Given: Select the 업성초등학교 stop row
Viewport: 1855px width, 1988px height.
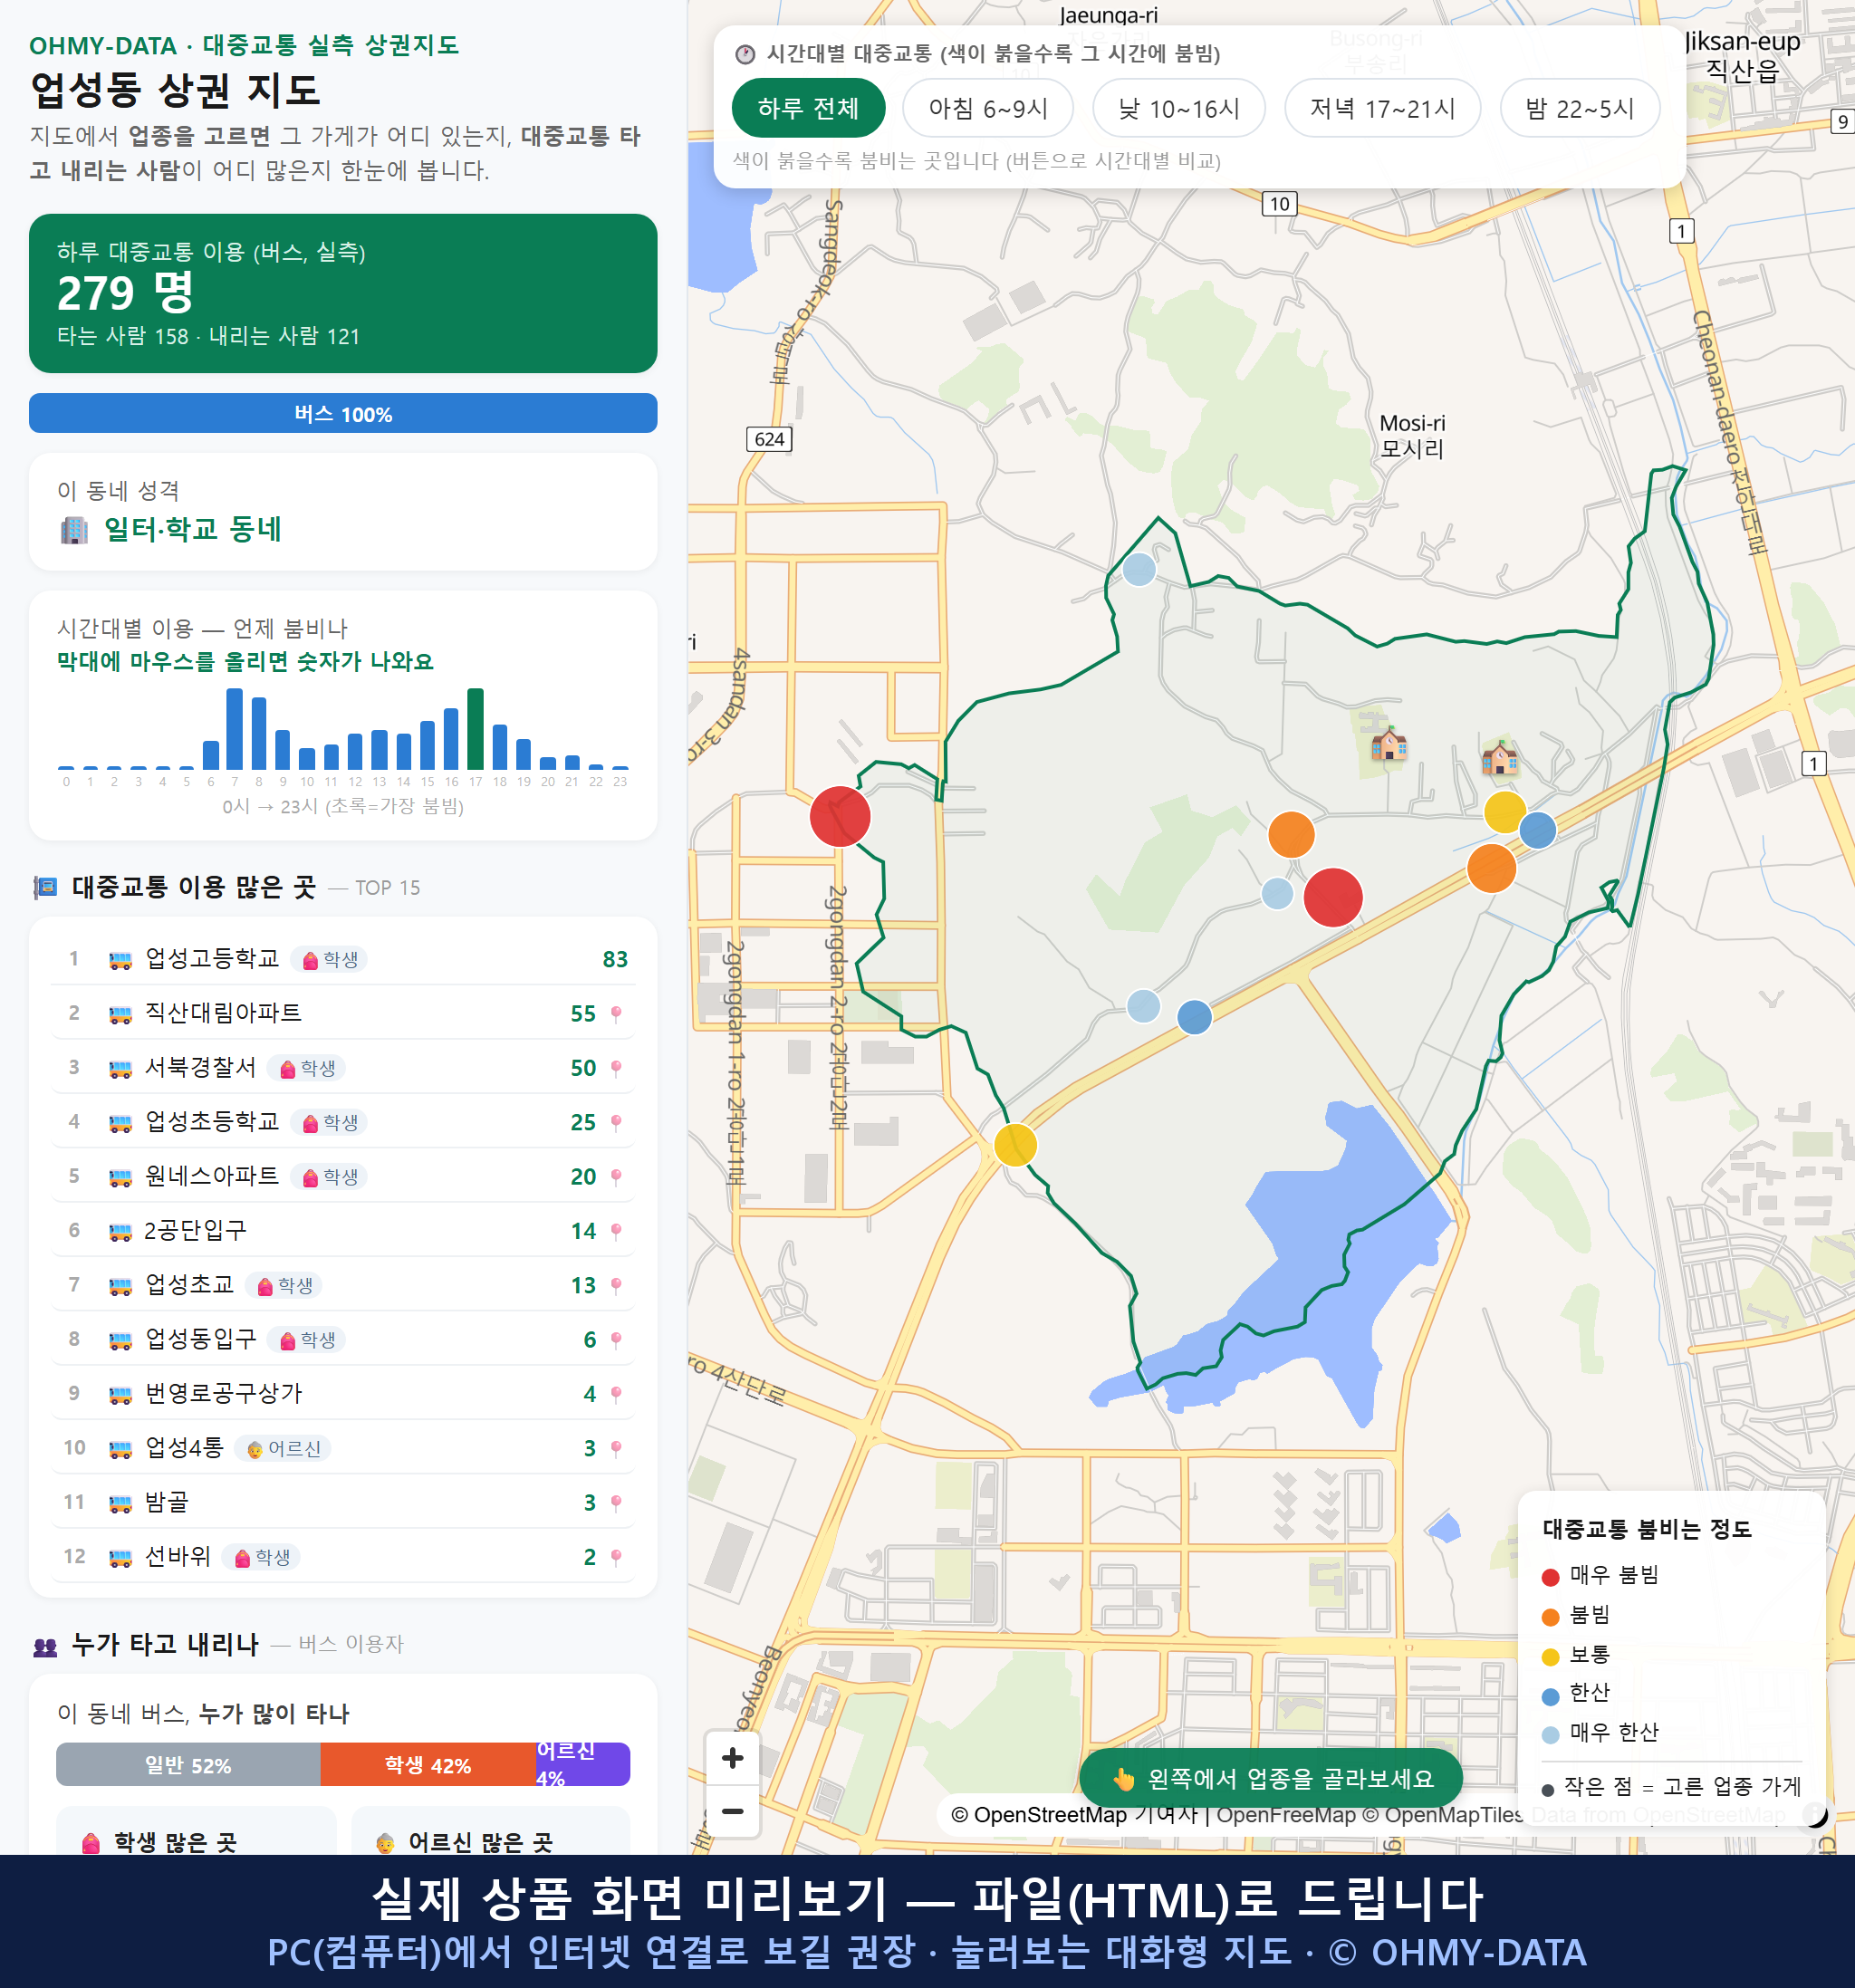Looking at the screenshot, I should pos(343,1122).
